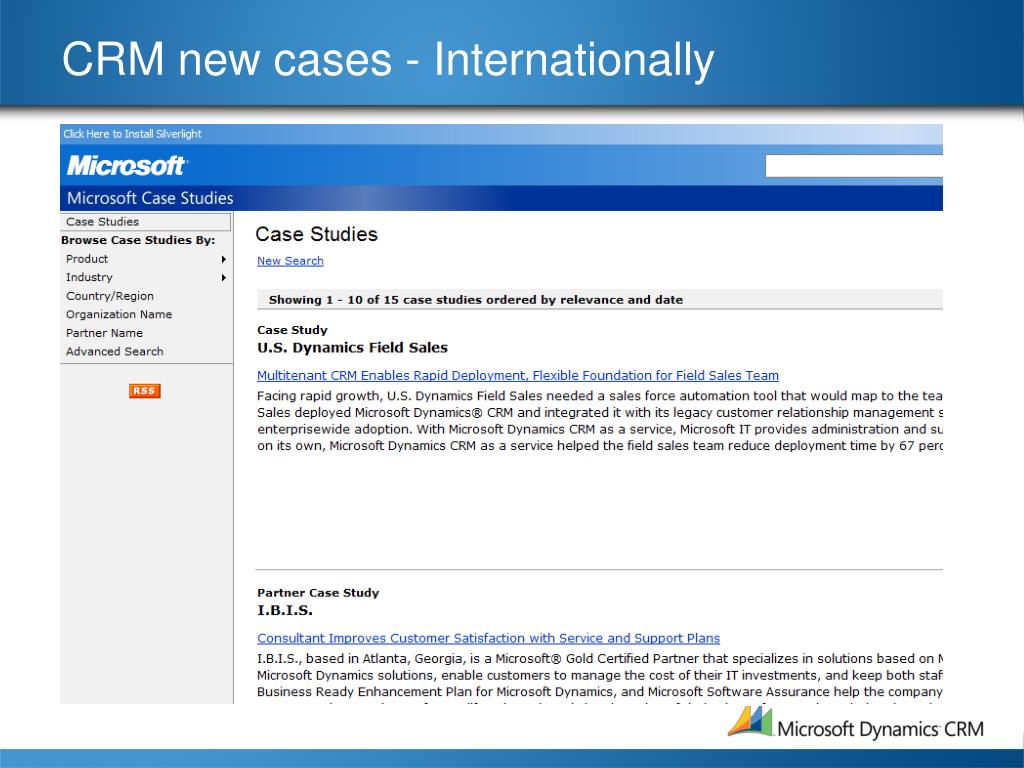Browse case studies by Partner Name
This screenshot has width=1024, height=768.
pos(104,332)
